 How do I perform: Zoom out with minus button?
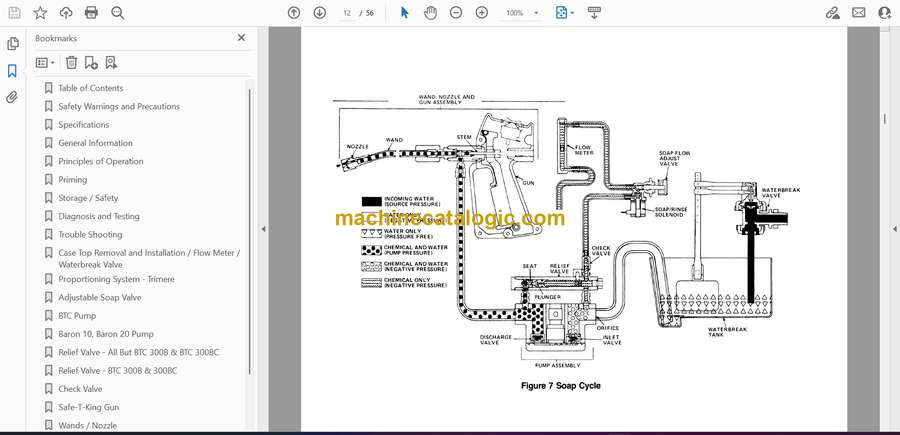pos(456,13)
